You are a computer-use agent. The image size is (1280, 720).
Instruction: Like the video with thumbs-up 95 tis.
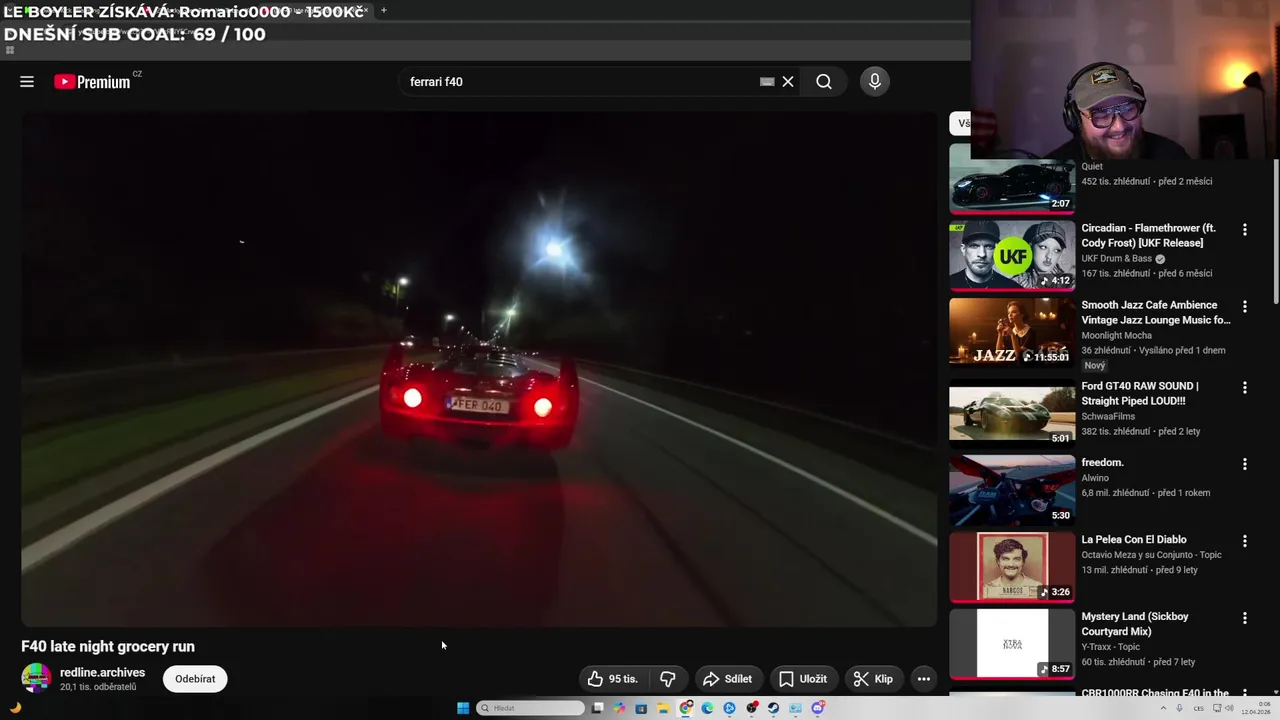pyautogui.click(x=612, y=679)
